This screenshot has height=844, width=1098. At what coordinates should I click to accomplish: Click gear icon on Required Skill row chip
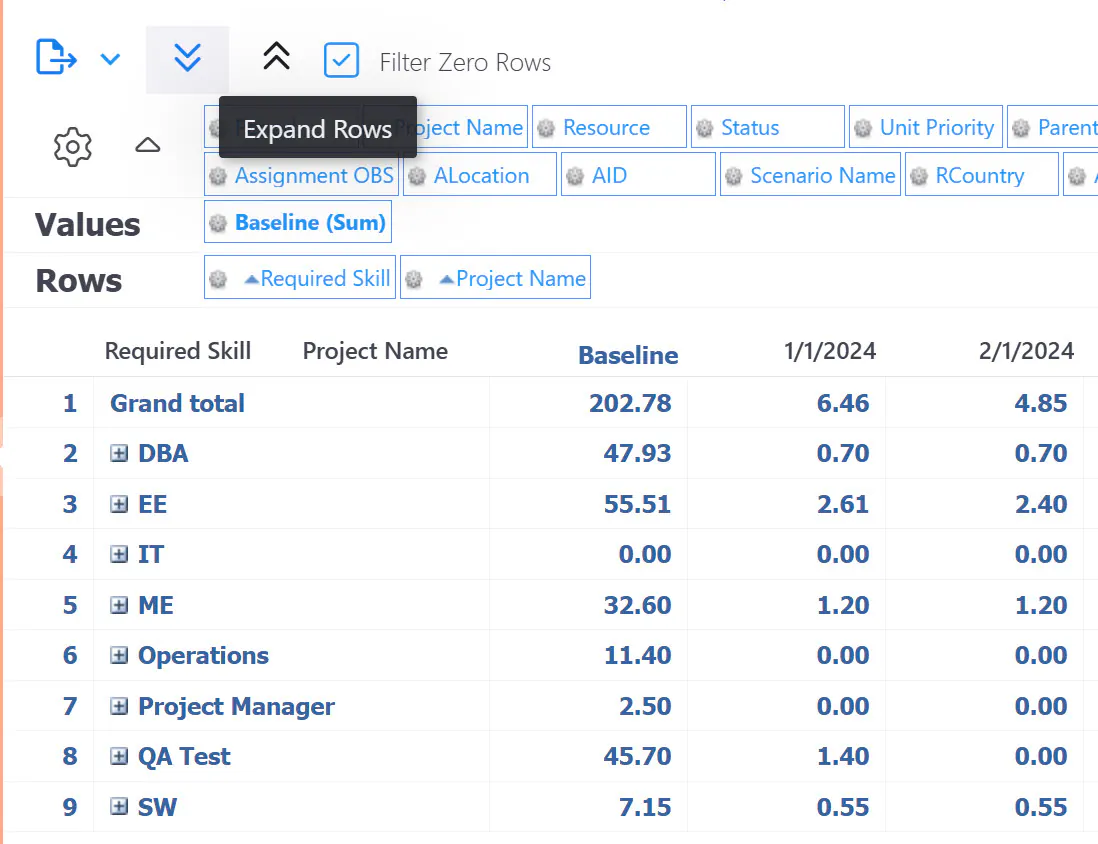[x=218, y=279]
